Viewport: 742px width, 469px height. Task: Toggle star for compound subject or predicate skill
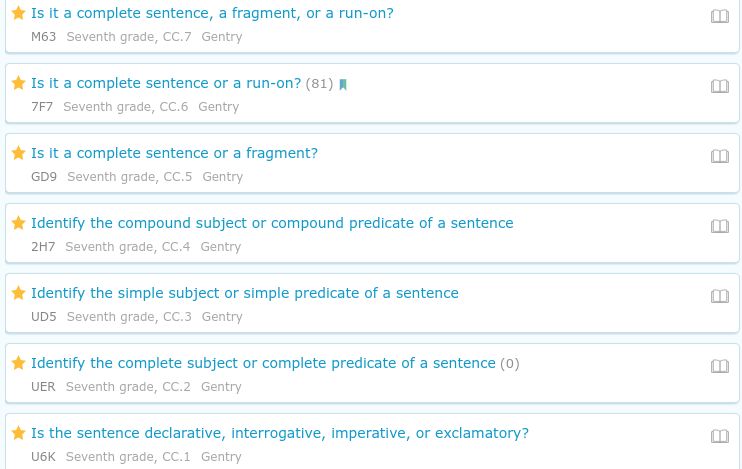18,223
